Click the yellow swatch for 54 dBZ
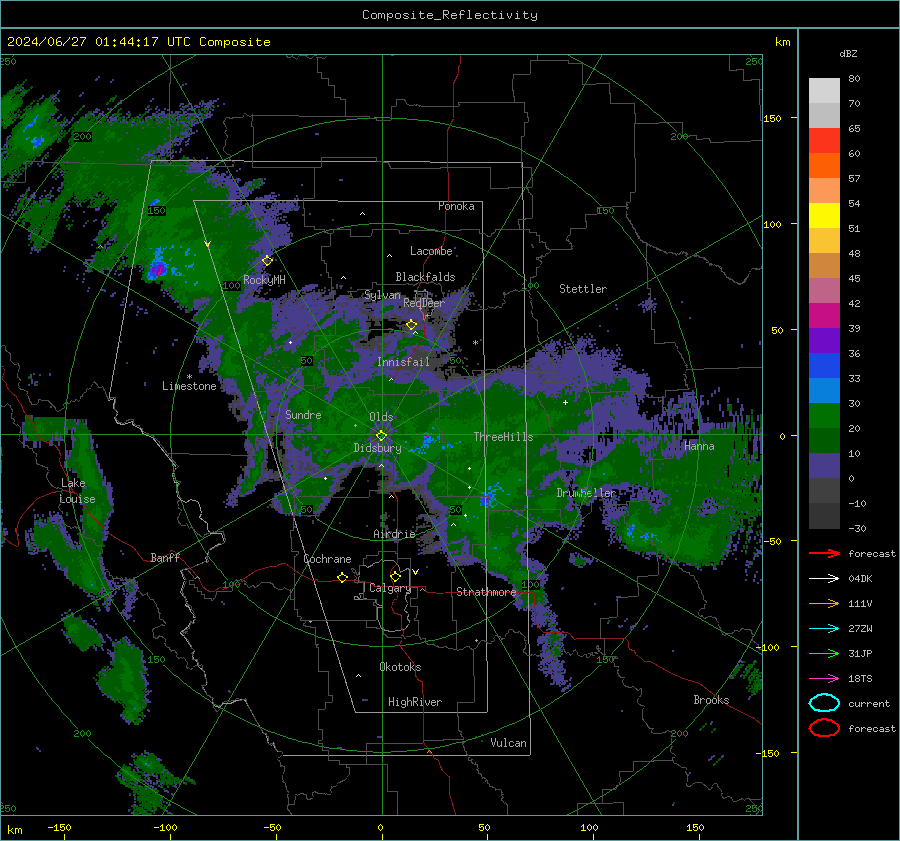Viewport: 900px width, 841px height. (x=824, y=215)
